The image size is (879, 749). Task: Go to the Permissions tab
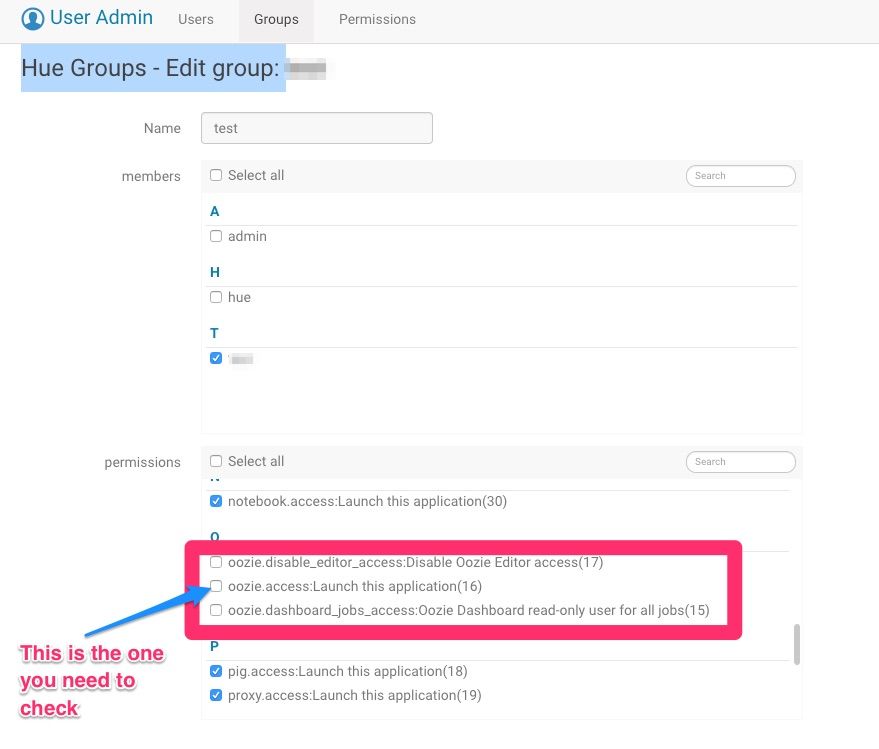coord(377,19)
